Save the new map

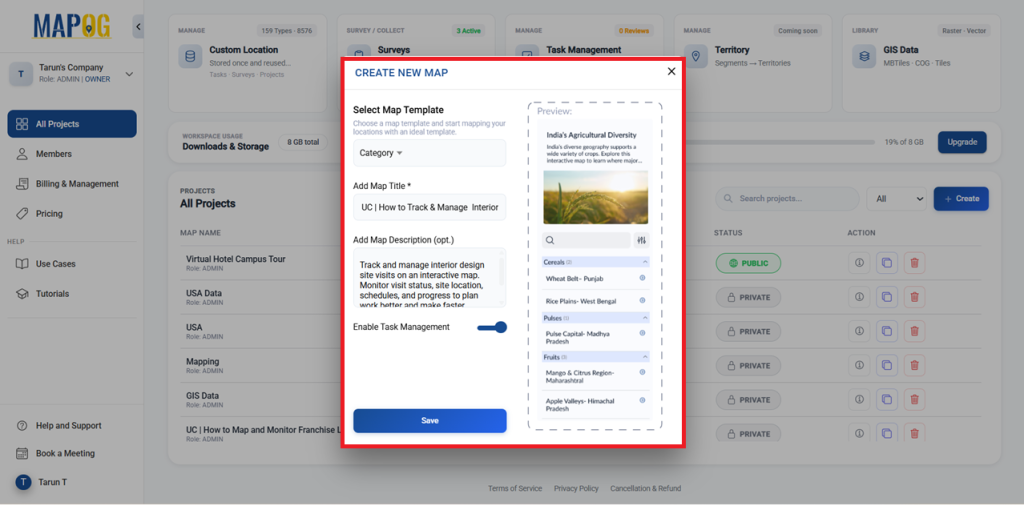coord(429,421)
